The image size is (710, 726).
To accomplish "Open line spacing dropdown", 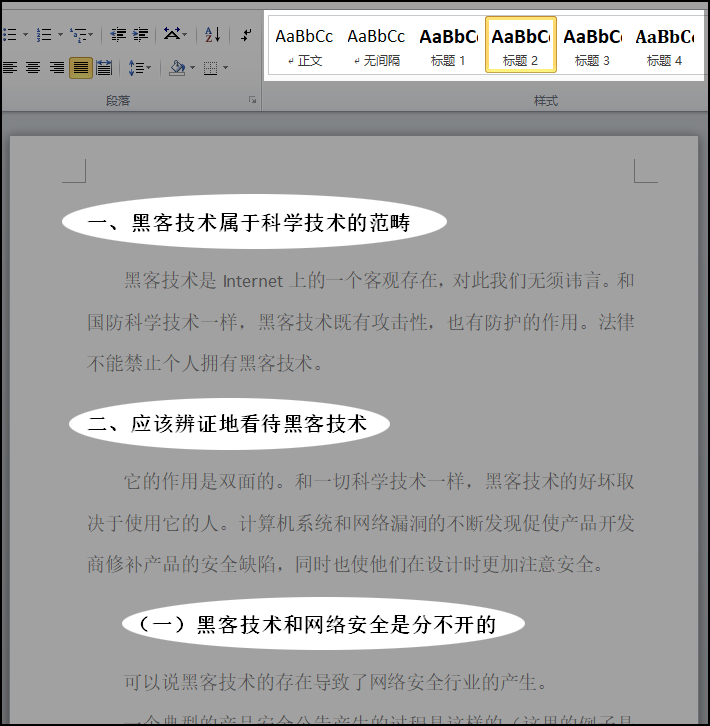I will point(139,68).
